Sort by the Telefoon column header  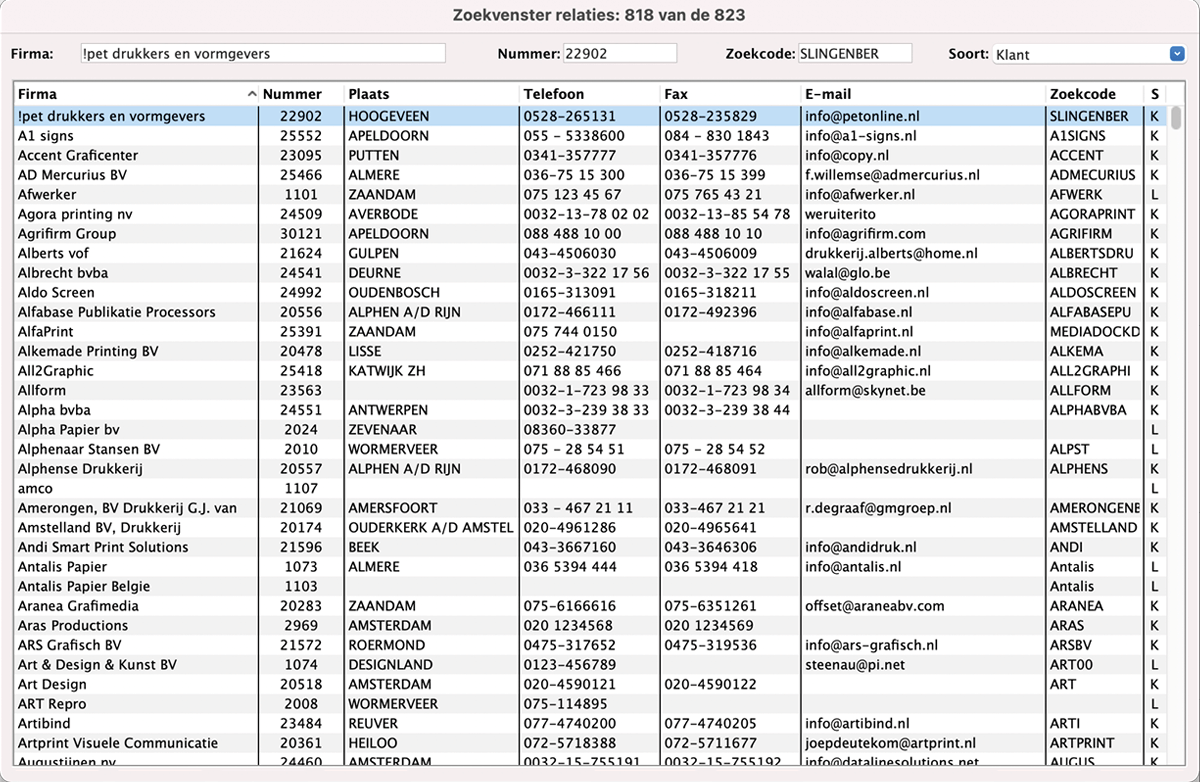(x=589, y=95)
